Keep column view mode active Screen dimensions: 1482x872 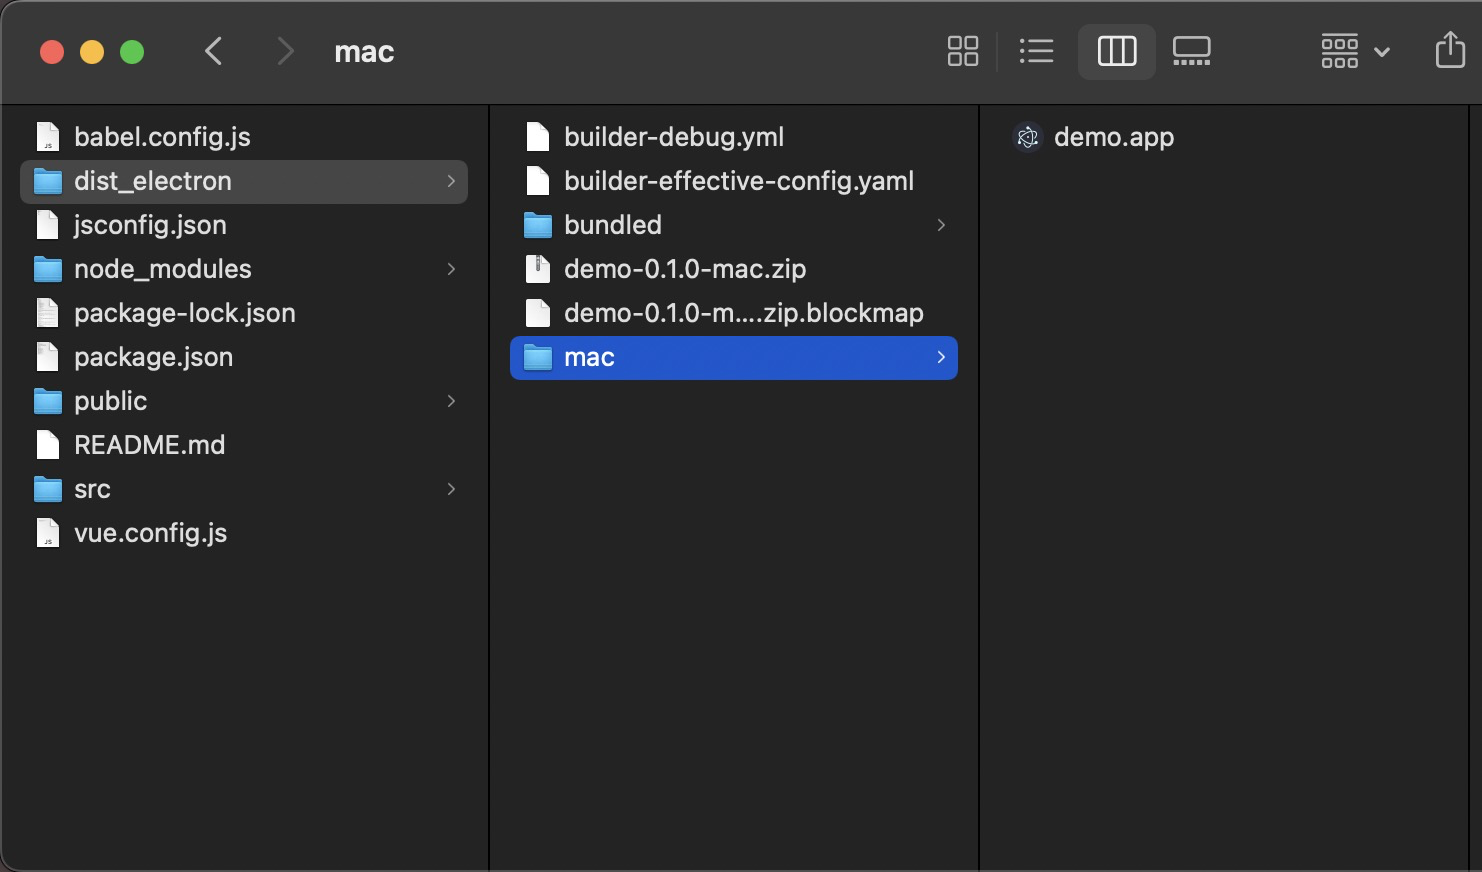(x=1116, y=51)
